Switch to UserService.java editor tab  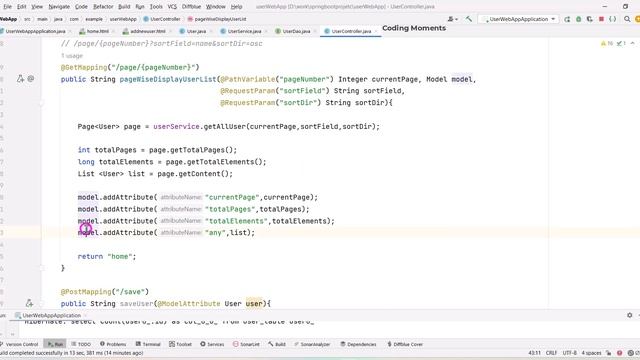pos(244,31)
